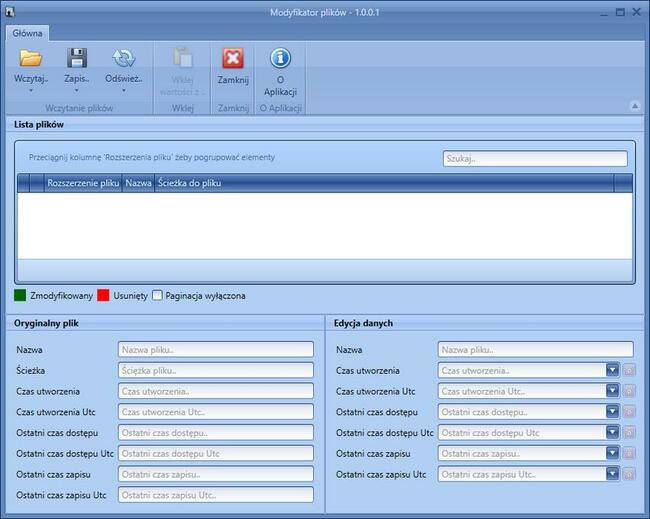Click the green Zmodyfikowany color square
The width and height of the screenshot is (650, 519).
click(x=21, y=296)
